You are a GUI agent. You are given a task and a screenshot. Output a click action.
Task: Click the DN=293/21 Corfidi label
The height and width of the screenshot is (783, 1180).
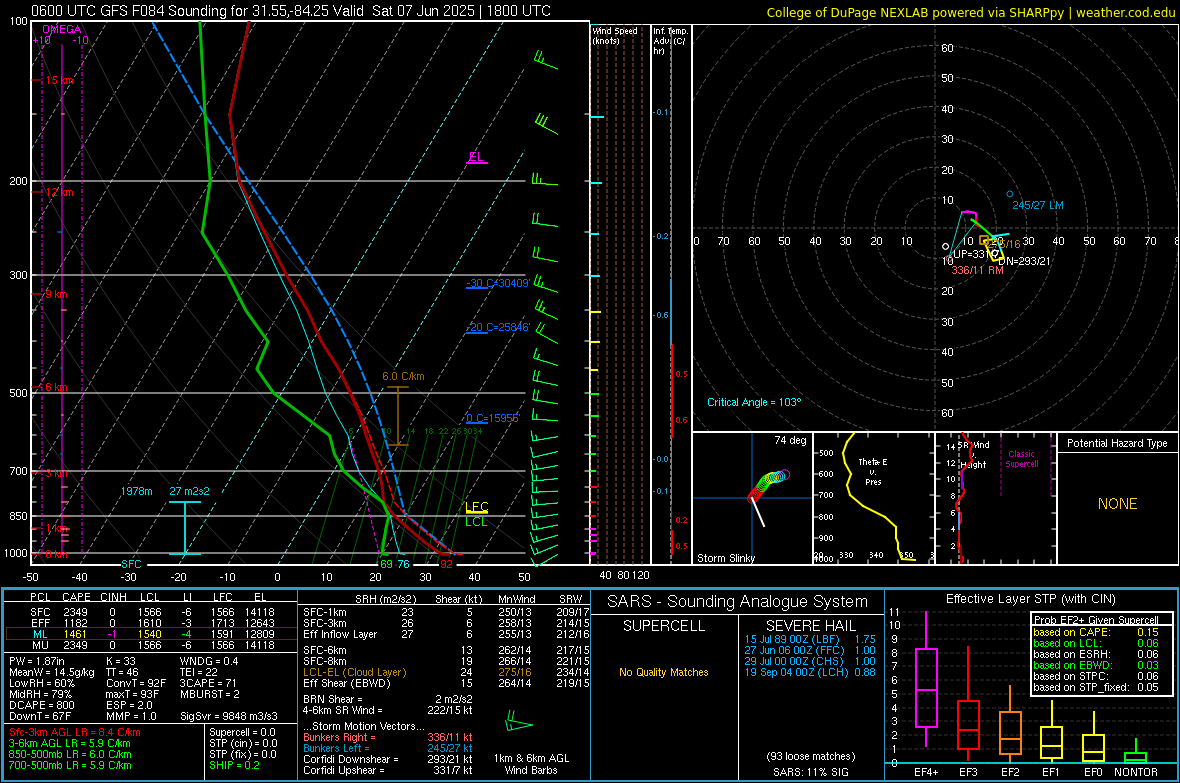coord(1024,261)
